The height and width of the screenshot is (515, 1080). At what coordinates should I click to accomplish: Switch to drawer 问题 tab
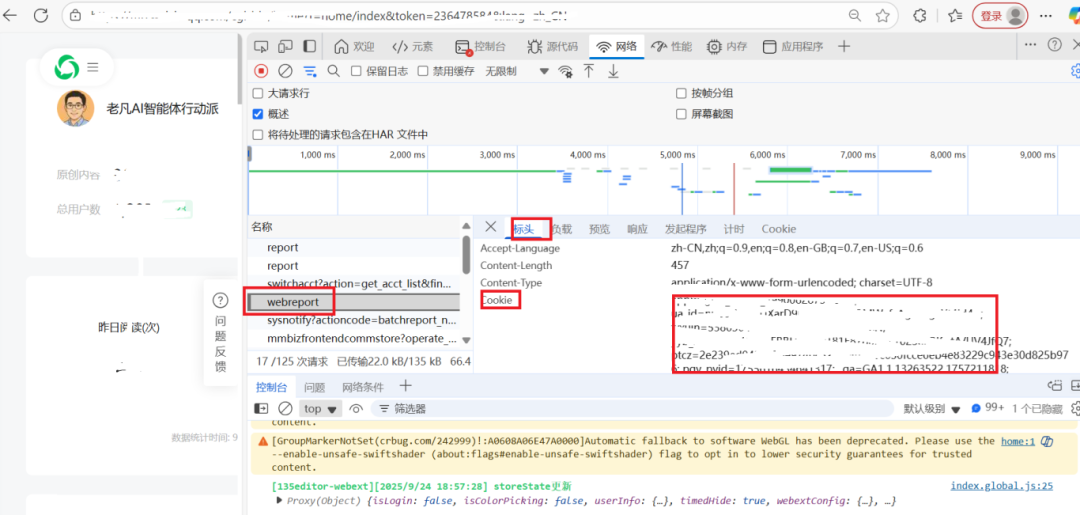tap(314, 388)
